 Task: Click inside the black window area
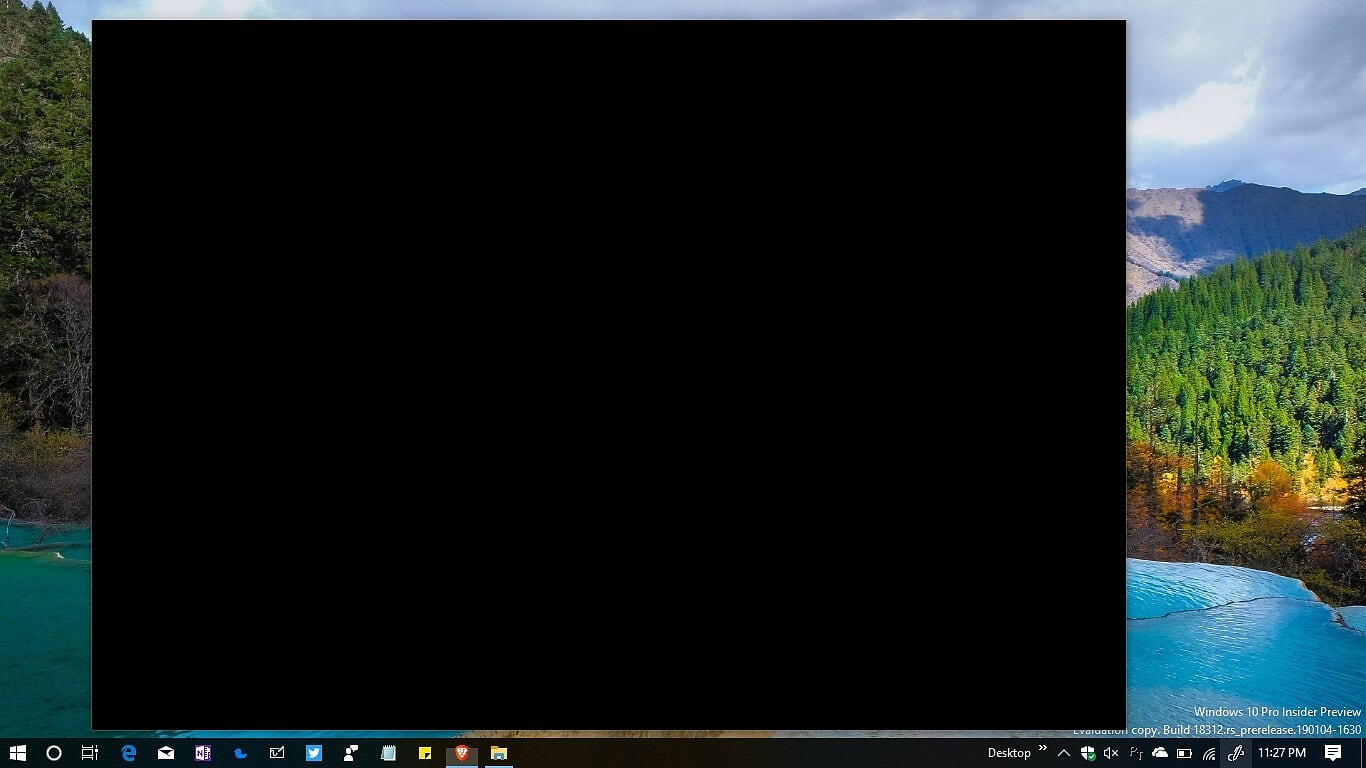[609, 375]
